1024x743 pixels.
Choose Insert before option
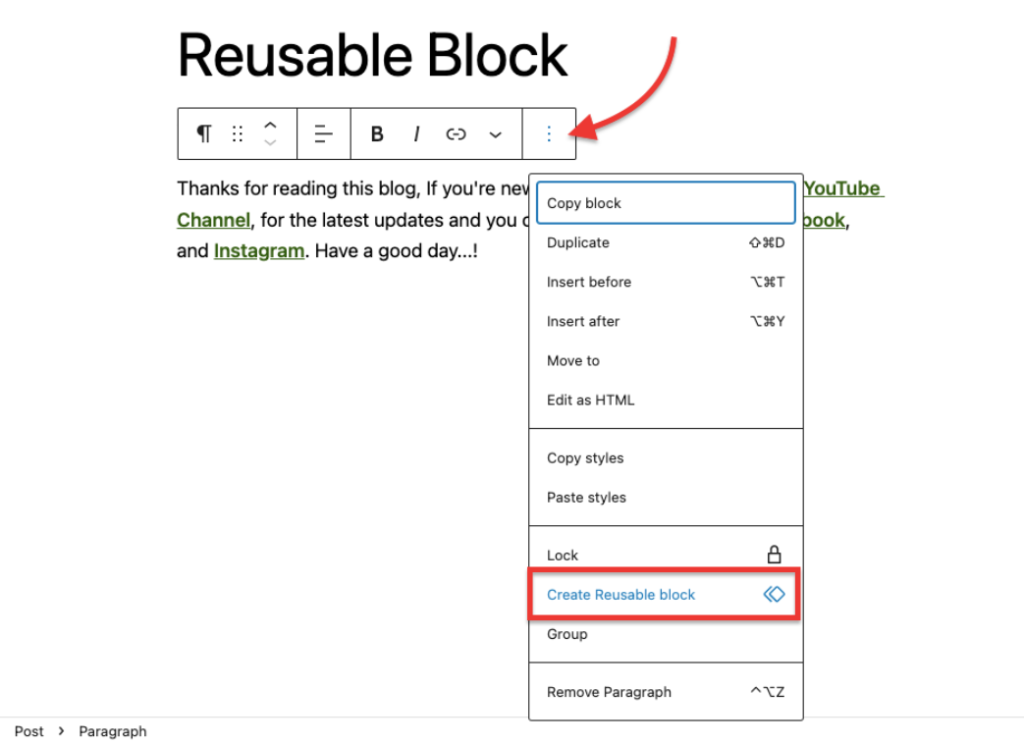tap(665, 282)
